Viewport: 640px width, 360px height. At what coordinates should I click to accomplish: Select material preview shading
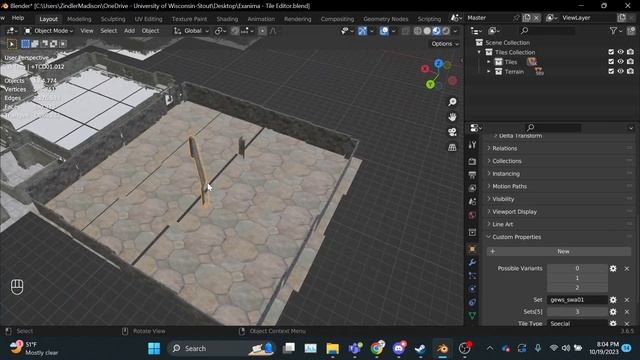436,31
